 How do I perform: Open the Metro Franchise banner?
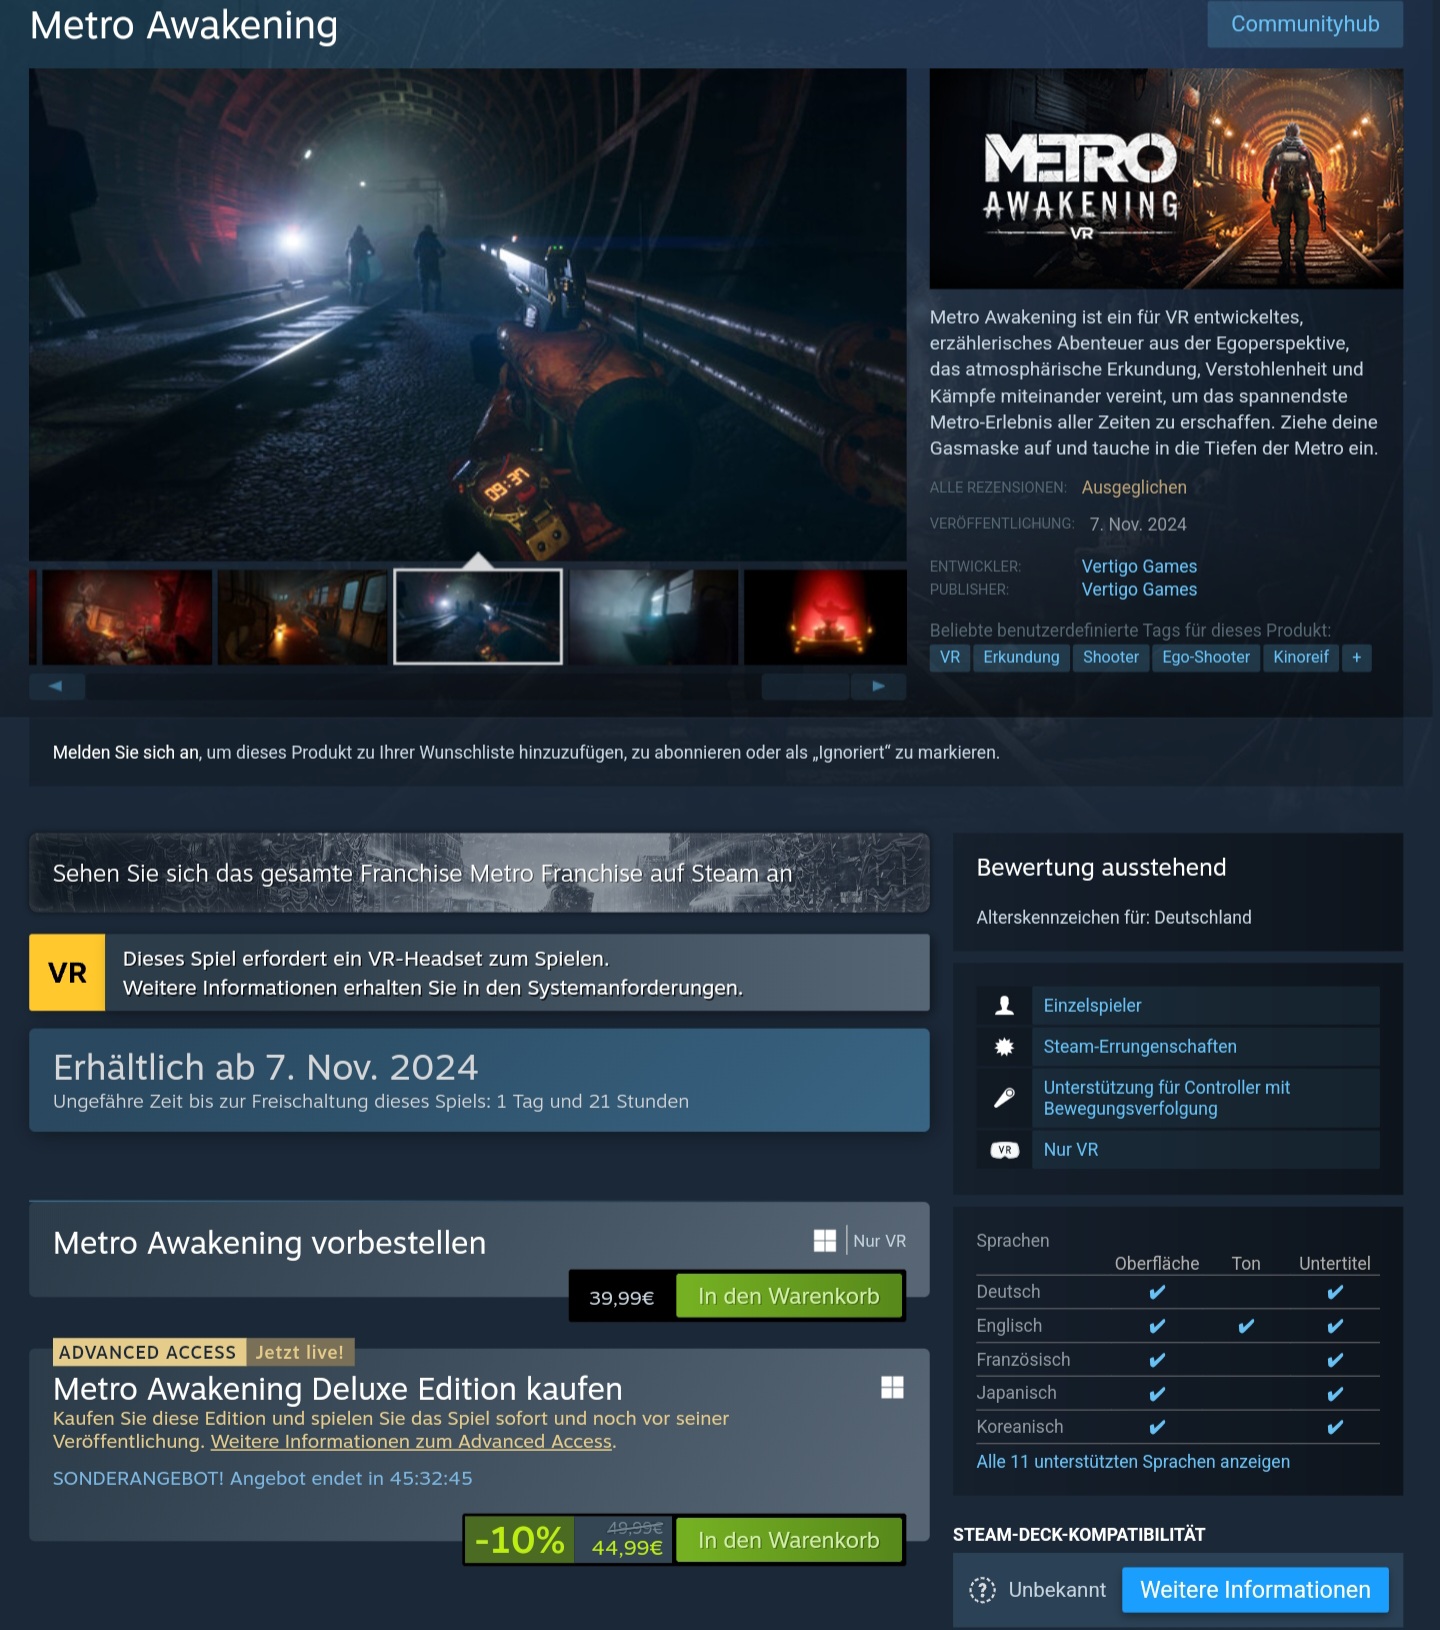pos(479,872)
